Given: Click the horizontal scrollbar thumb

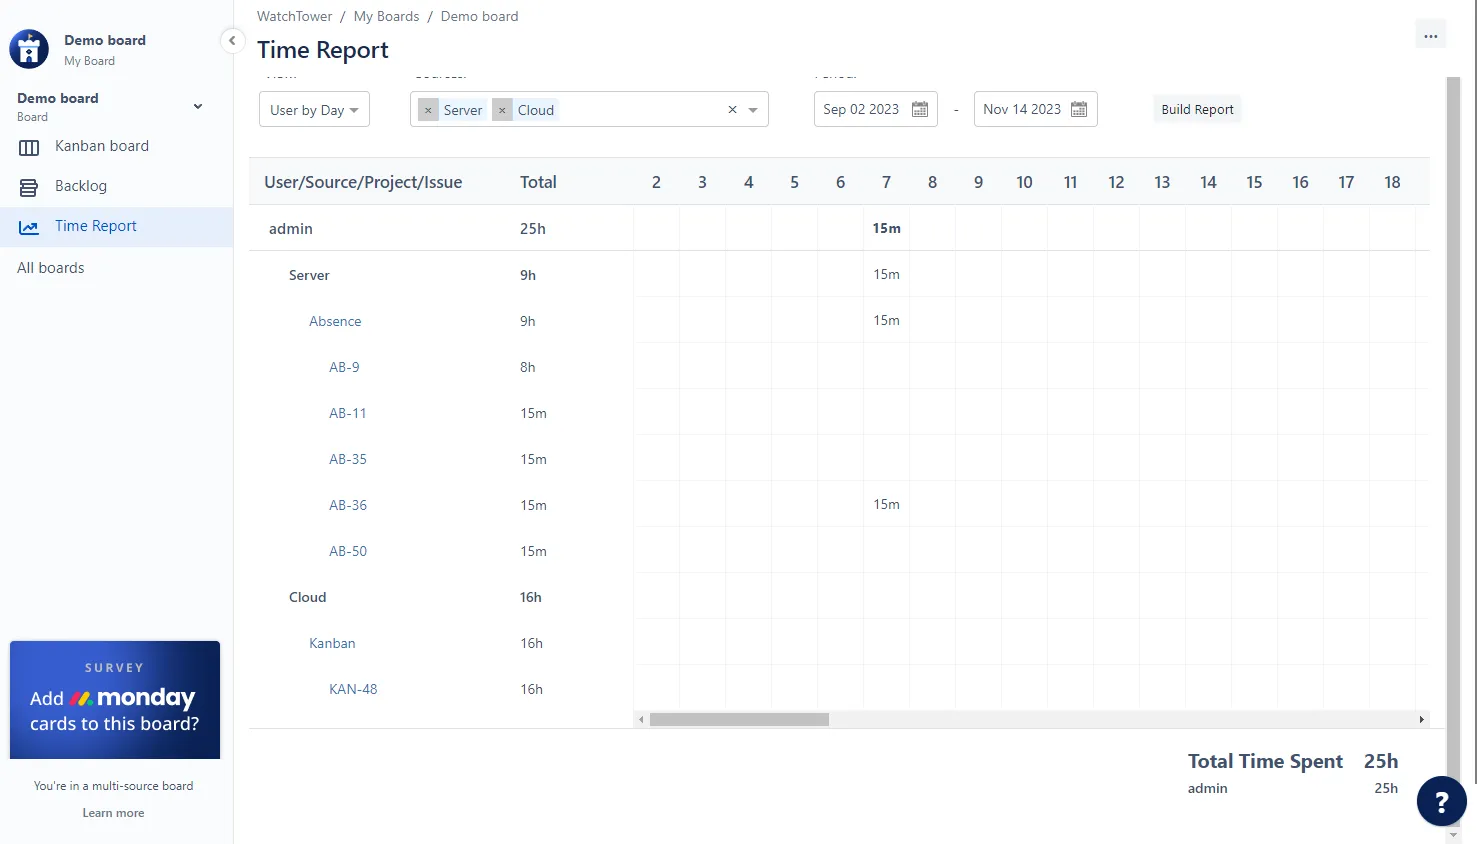Looking at the screenshot, I should (739, 720).
